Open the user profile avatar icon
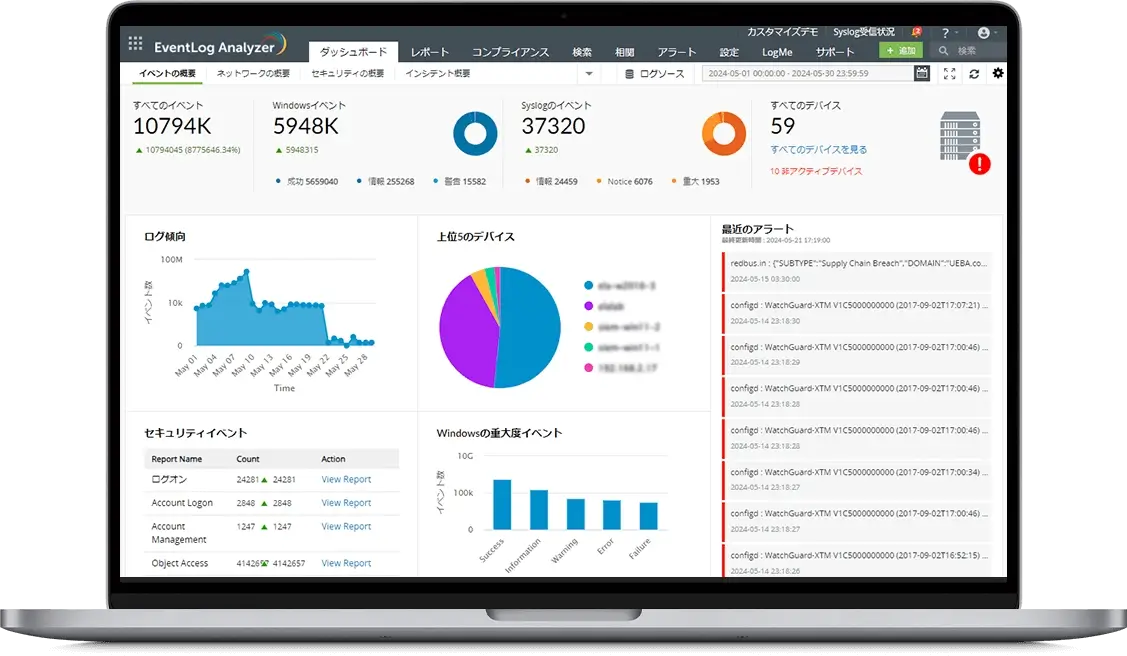The width and height of the screenshot is (1127, 656). [983, 32]
